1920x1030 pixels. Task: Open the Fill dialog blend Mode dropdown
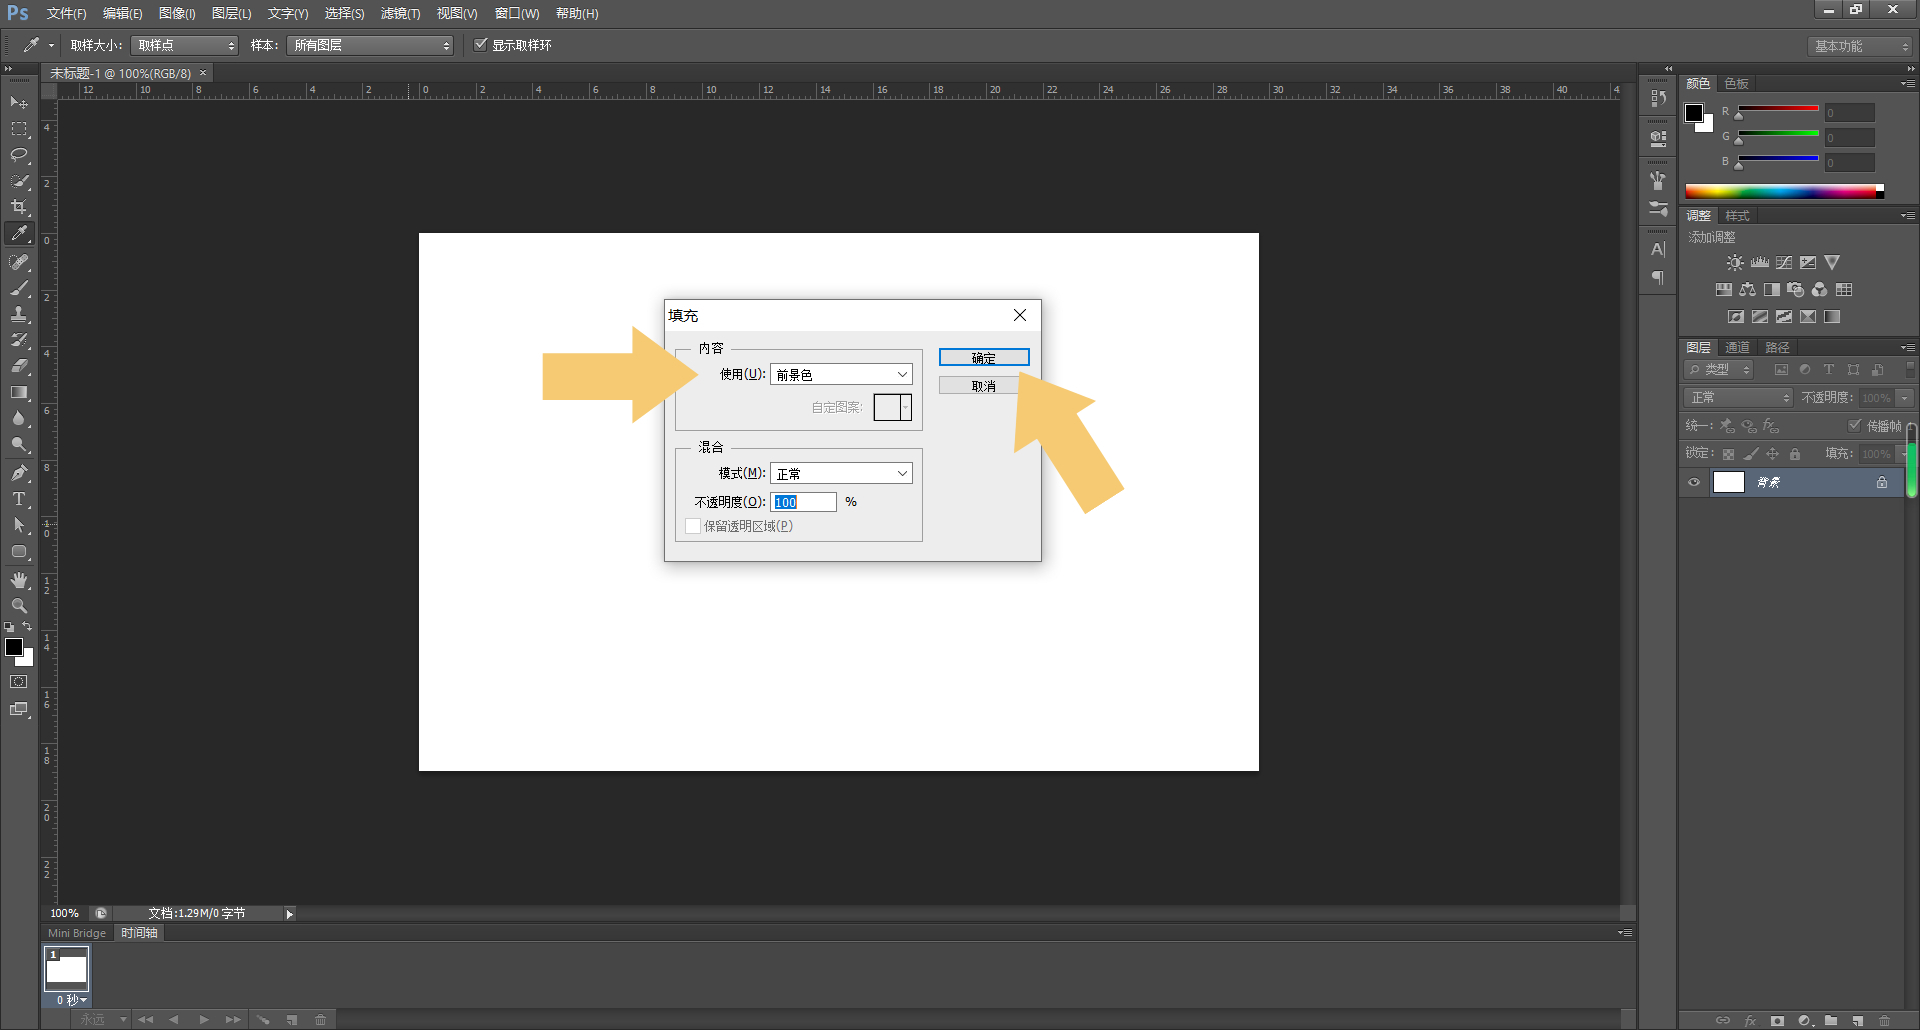point(841,473)
